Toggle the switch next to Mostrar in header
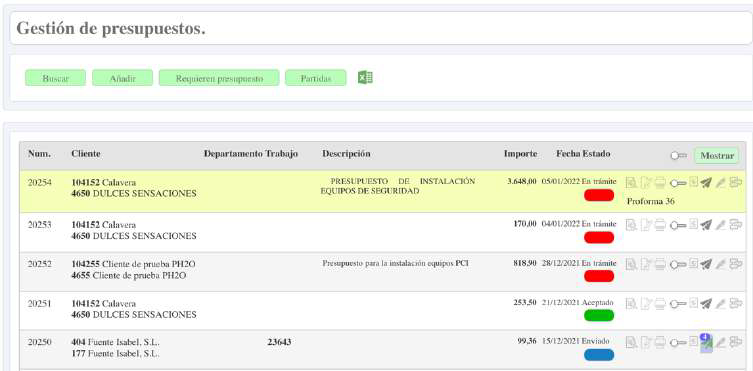The height and width of the screenshot is (371, 753). [x=679, y=156]
